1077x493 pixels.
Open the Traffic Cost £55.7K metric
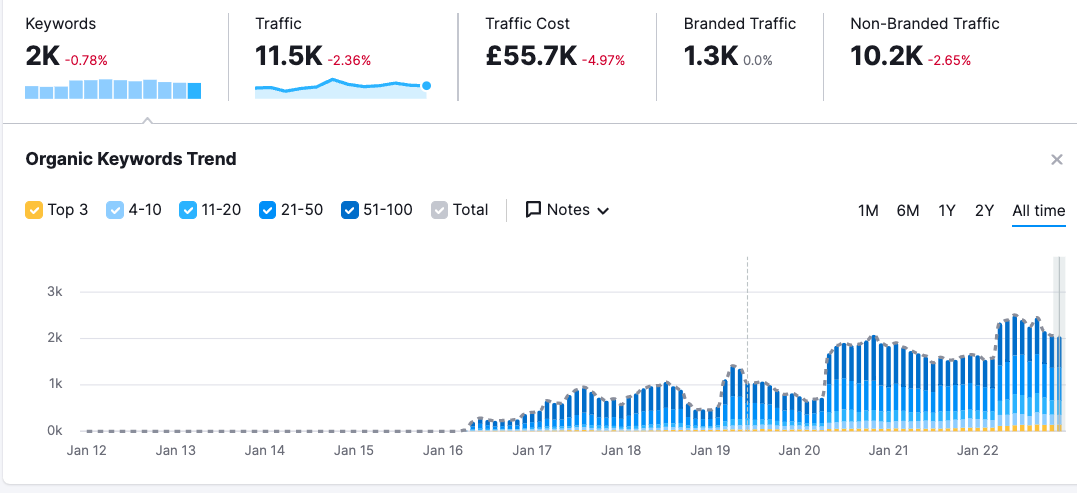pos(531,57)
